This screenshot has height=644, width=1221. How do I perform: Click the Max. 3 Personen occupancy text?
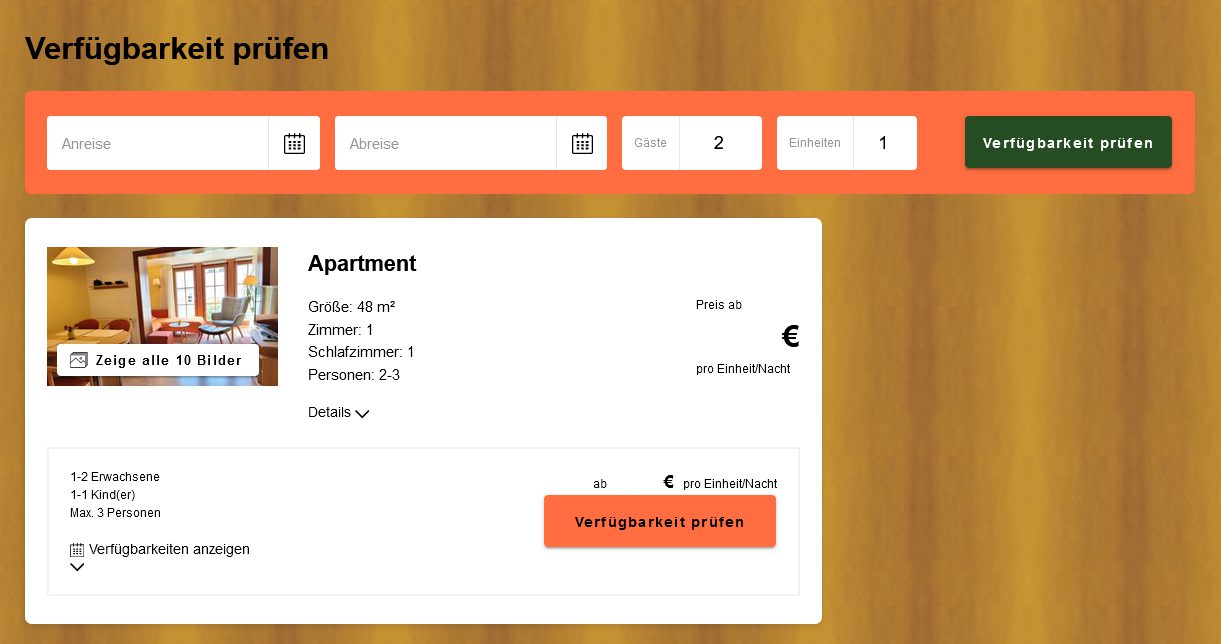[x=115, y=513]
